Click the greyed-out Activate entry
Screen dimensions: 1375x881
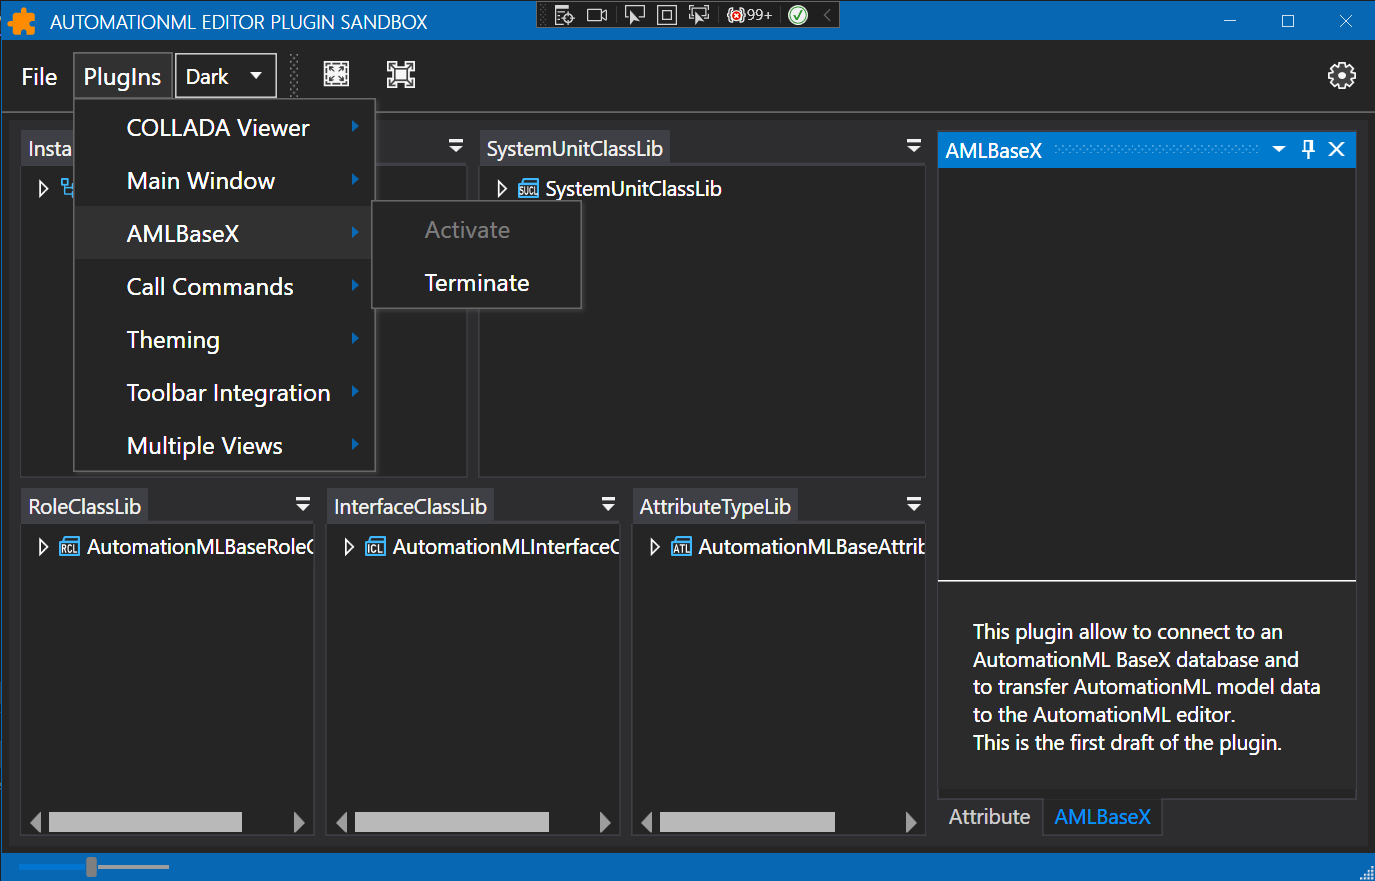(477, 229)
